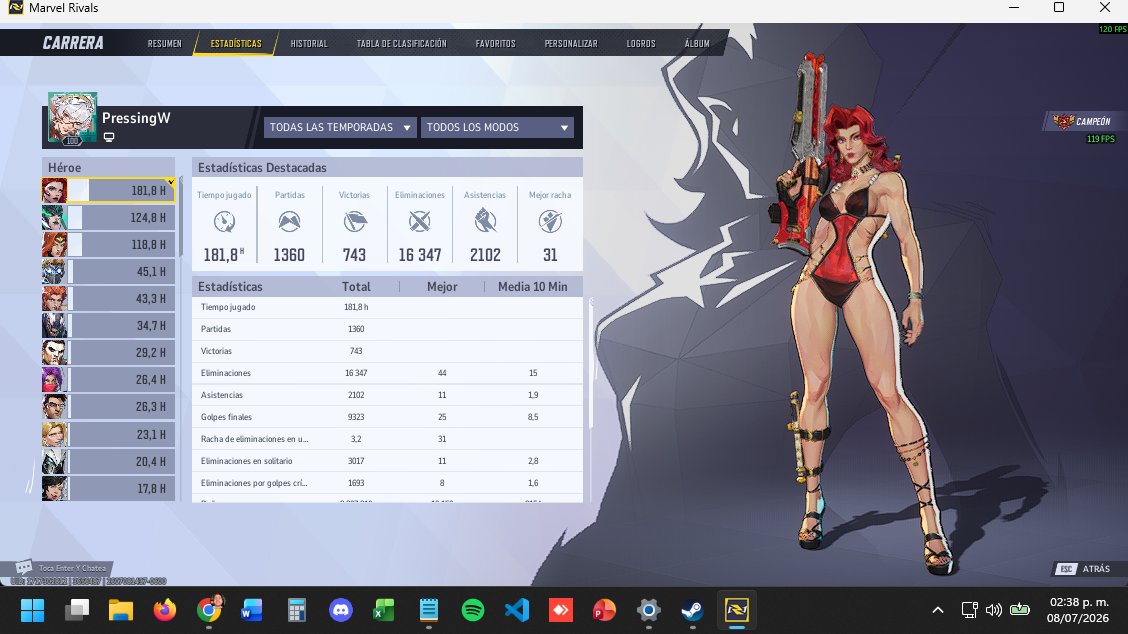Open Steam from the taskbar
Image resolution: width=1128 pixels, height=634 pixels.
pyautogui.click(x=693, y=610)
